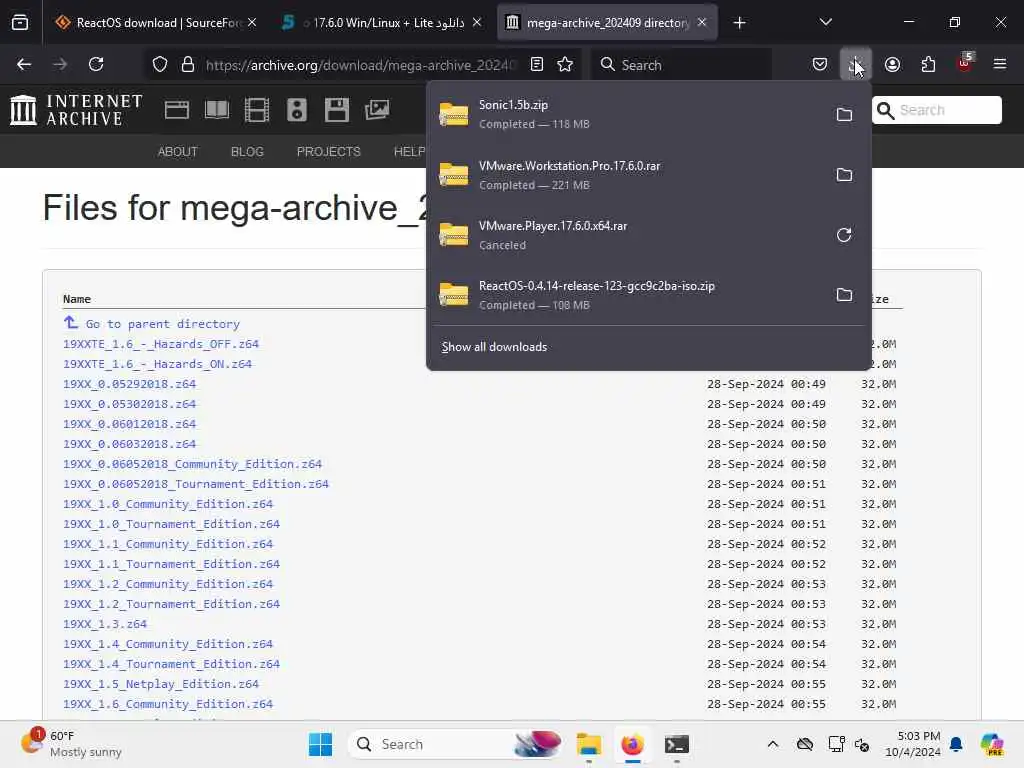Open extensions puzzle icon
The image size is (1024, 768).
click(x=928, y=64)
